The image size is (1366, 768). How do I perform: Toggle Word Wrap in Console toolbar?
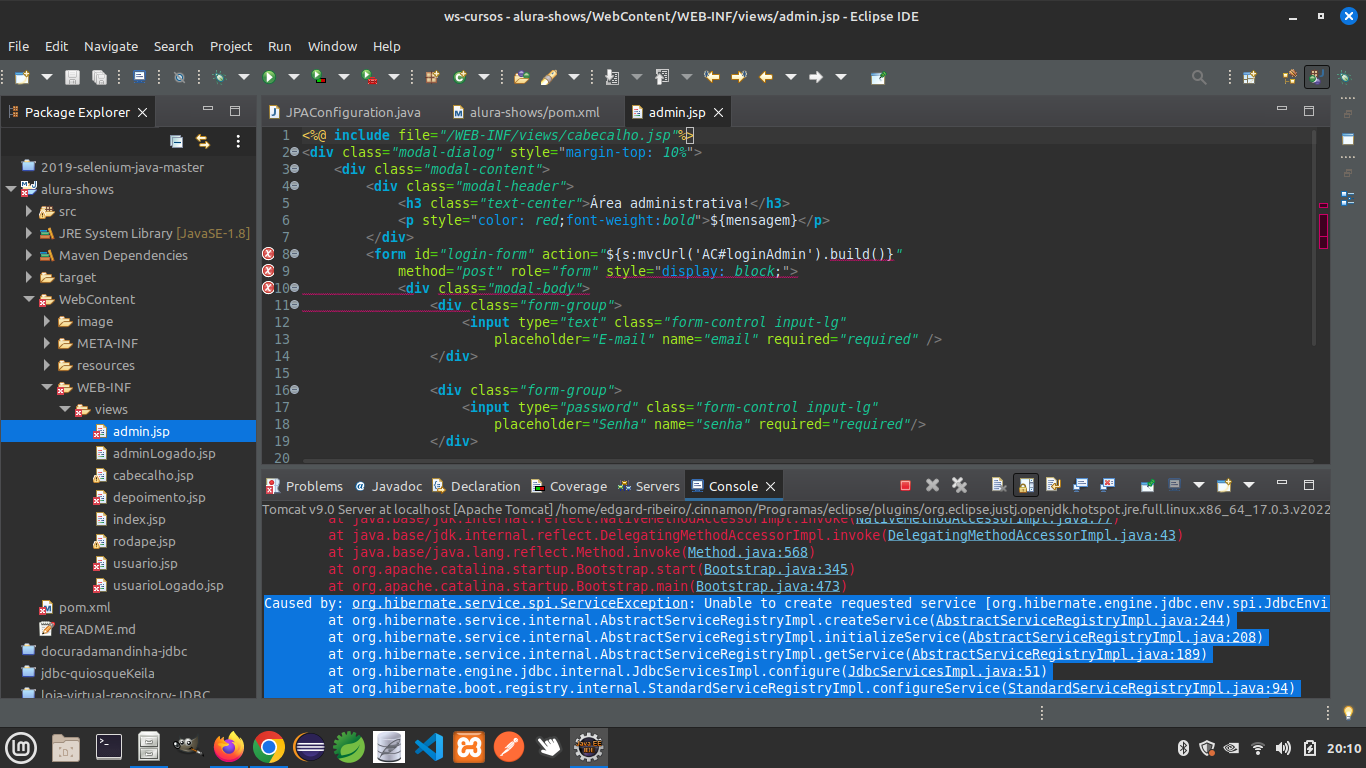click(x=1053, y=485)
